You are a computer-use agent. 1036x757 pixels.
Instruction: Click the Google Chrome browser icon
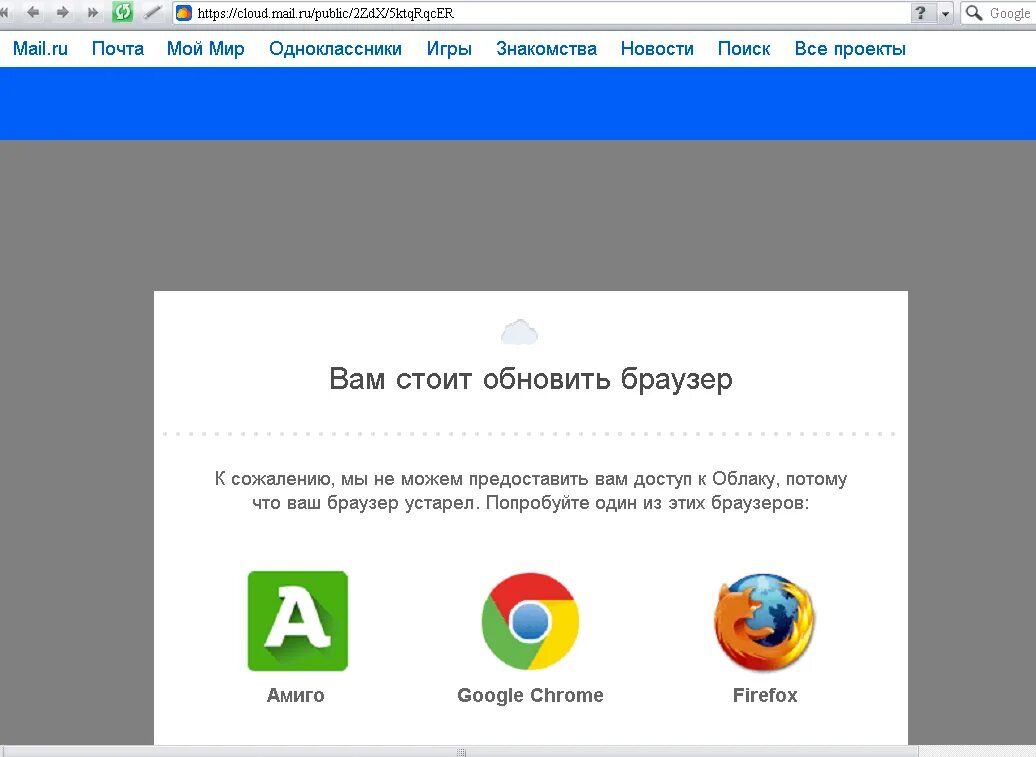[530, 622]
